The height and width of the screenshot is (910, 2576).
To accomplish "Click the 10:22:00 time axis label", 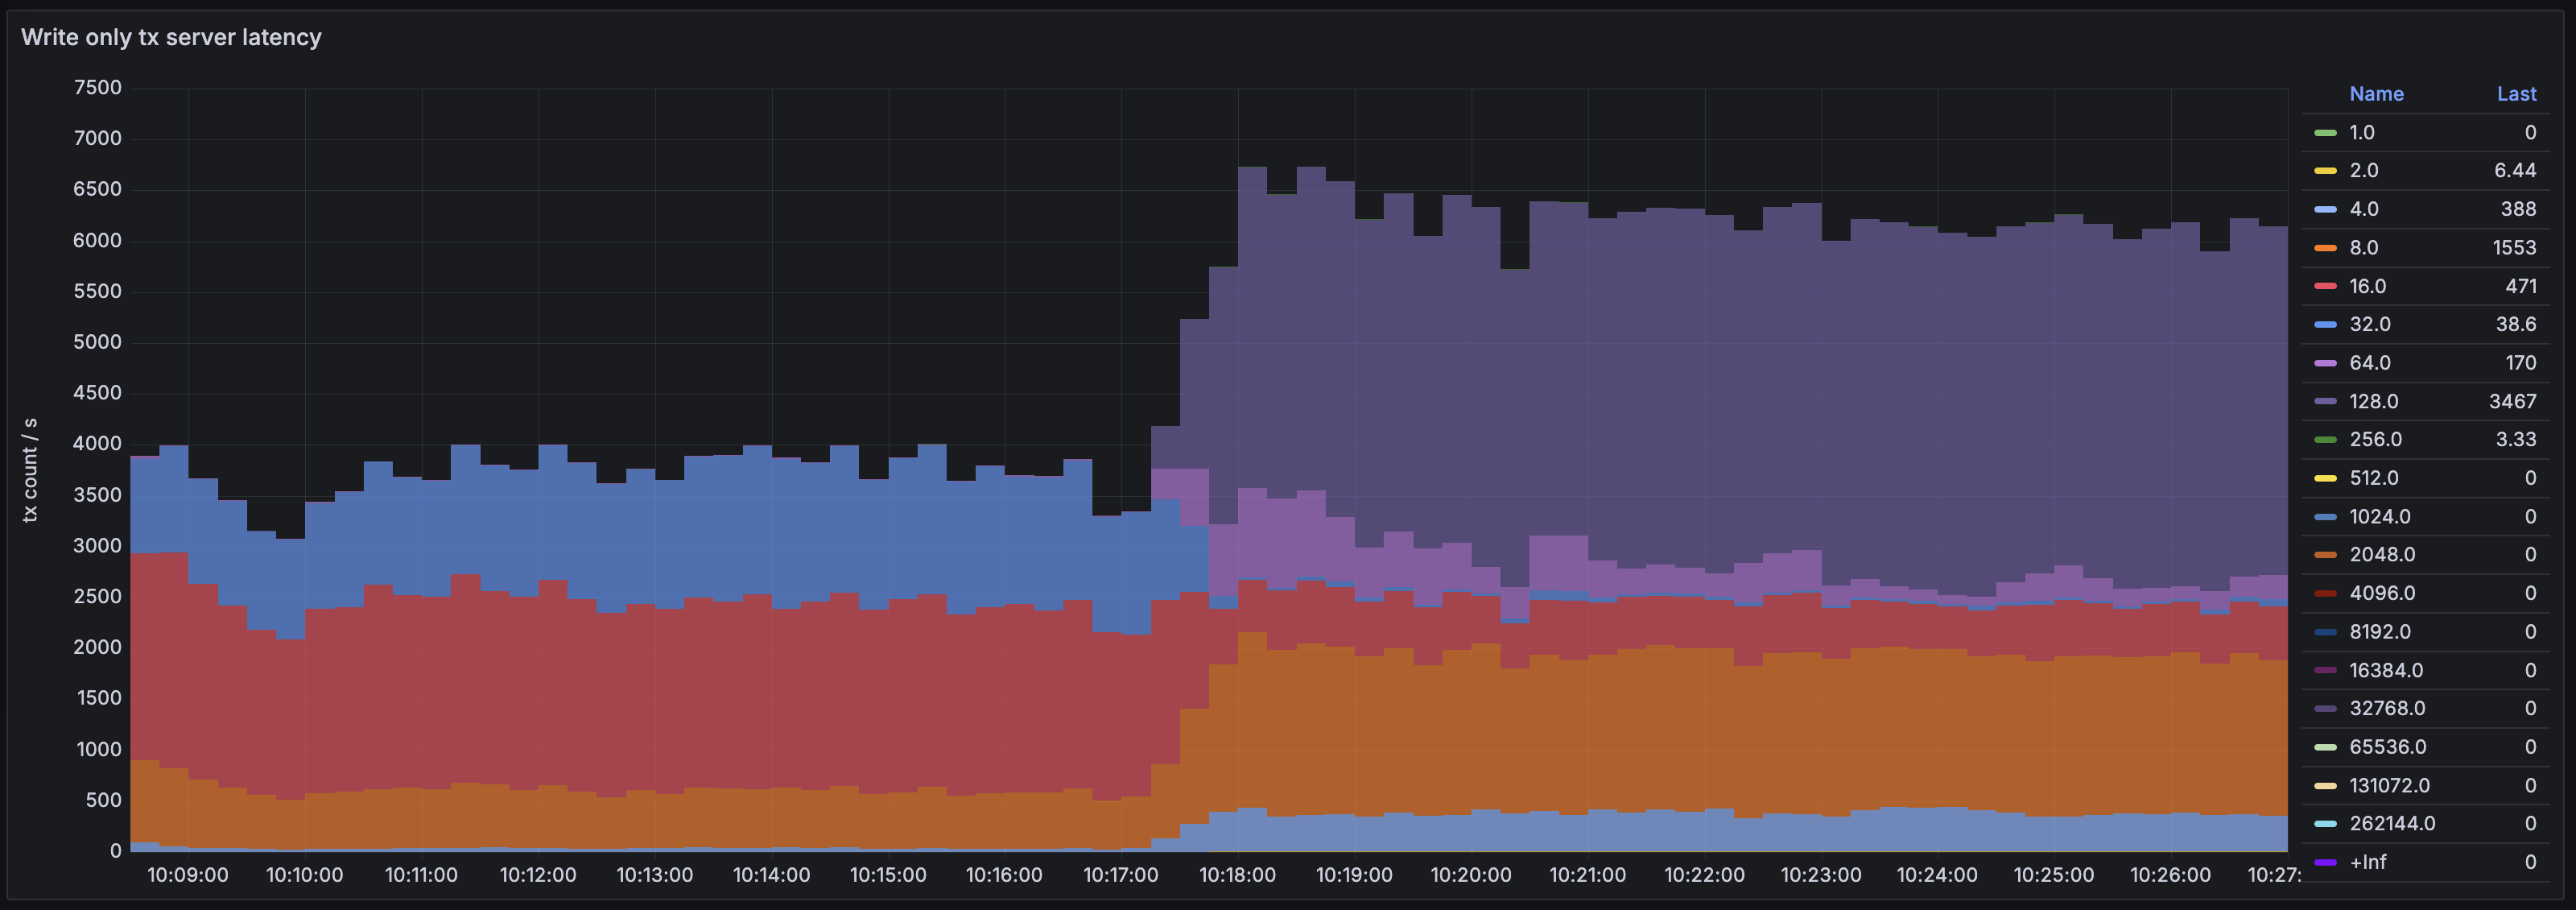I will pyautogui.click(x=1704, y=875).
